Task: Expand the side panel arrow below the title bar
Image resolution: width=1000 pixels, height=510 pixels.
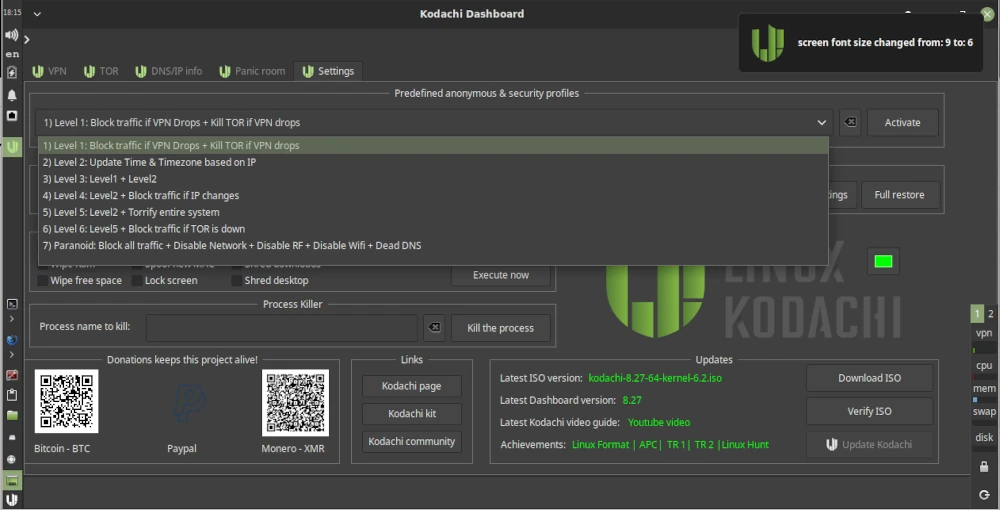Action: coord(27,40)
